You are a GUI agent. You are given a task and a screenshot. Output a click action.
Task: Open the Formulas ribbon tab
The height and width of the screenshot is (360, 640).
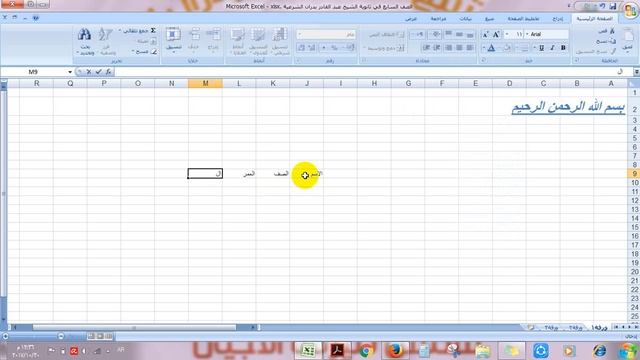point(489,19)
